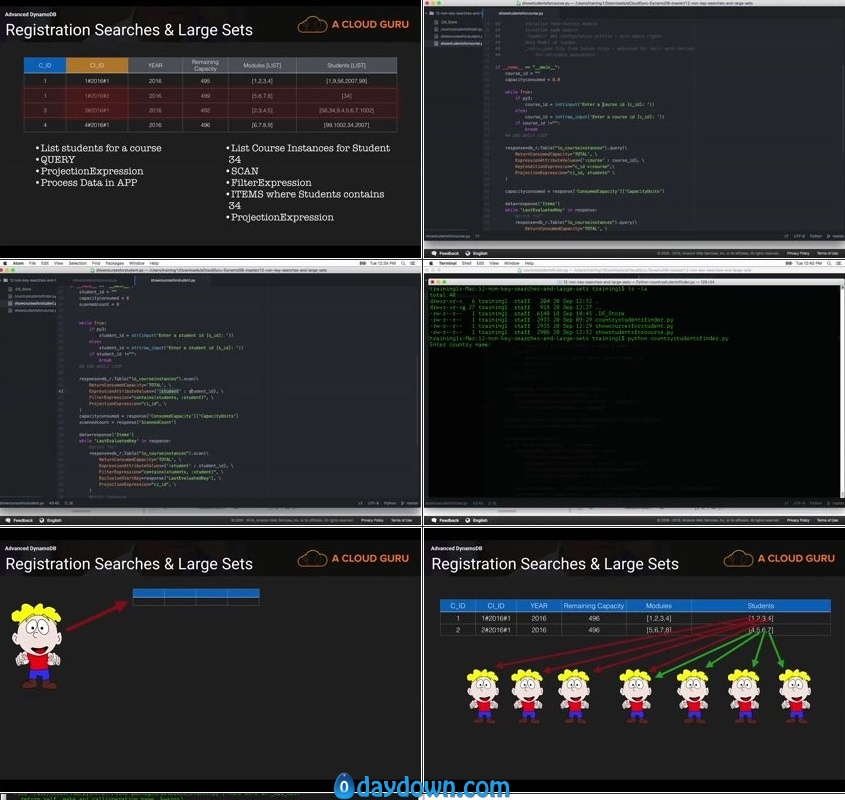Open the Selection menu in Atom

[x=78, y=263]
